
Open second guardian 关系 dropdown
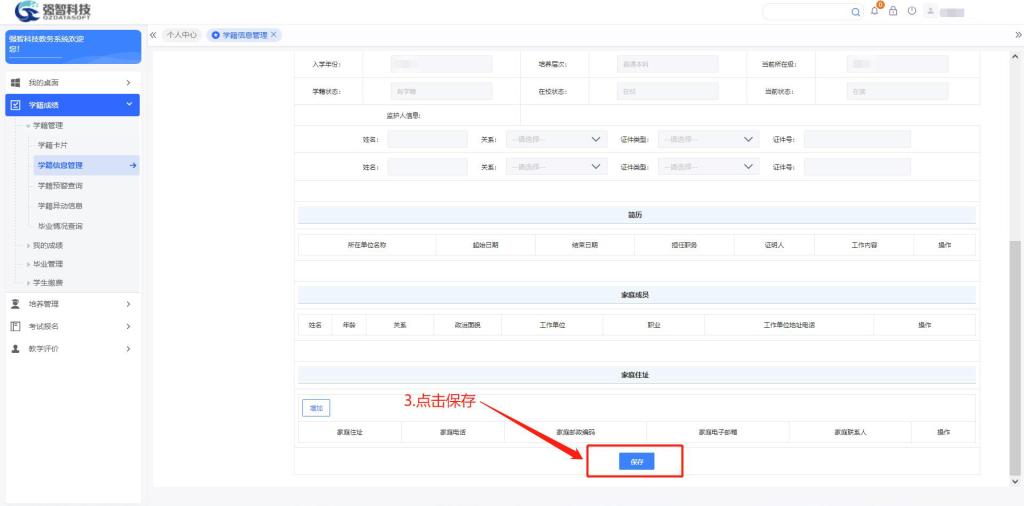556,167
